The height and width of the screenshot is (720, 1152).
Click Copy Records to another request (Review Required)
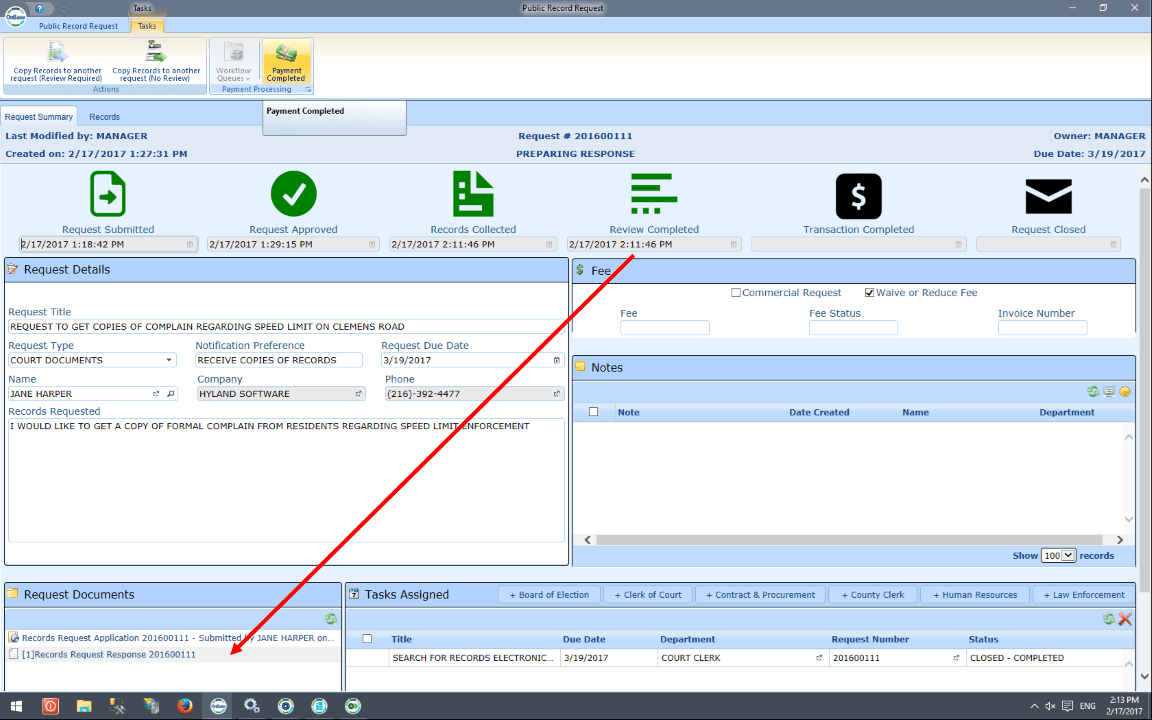(57, 62)
